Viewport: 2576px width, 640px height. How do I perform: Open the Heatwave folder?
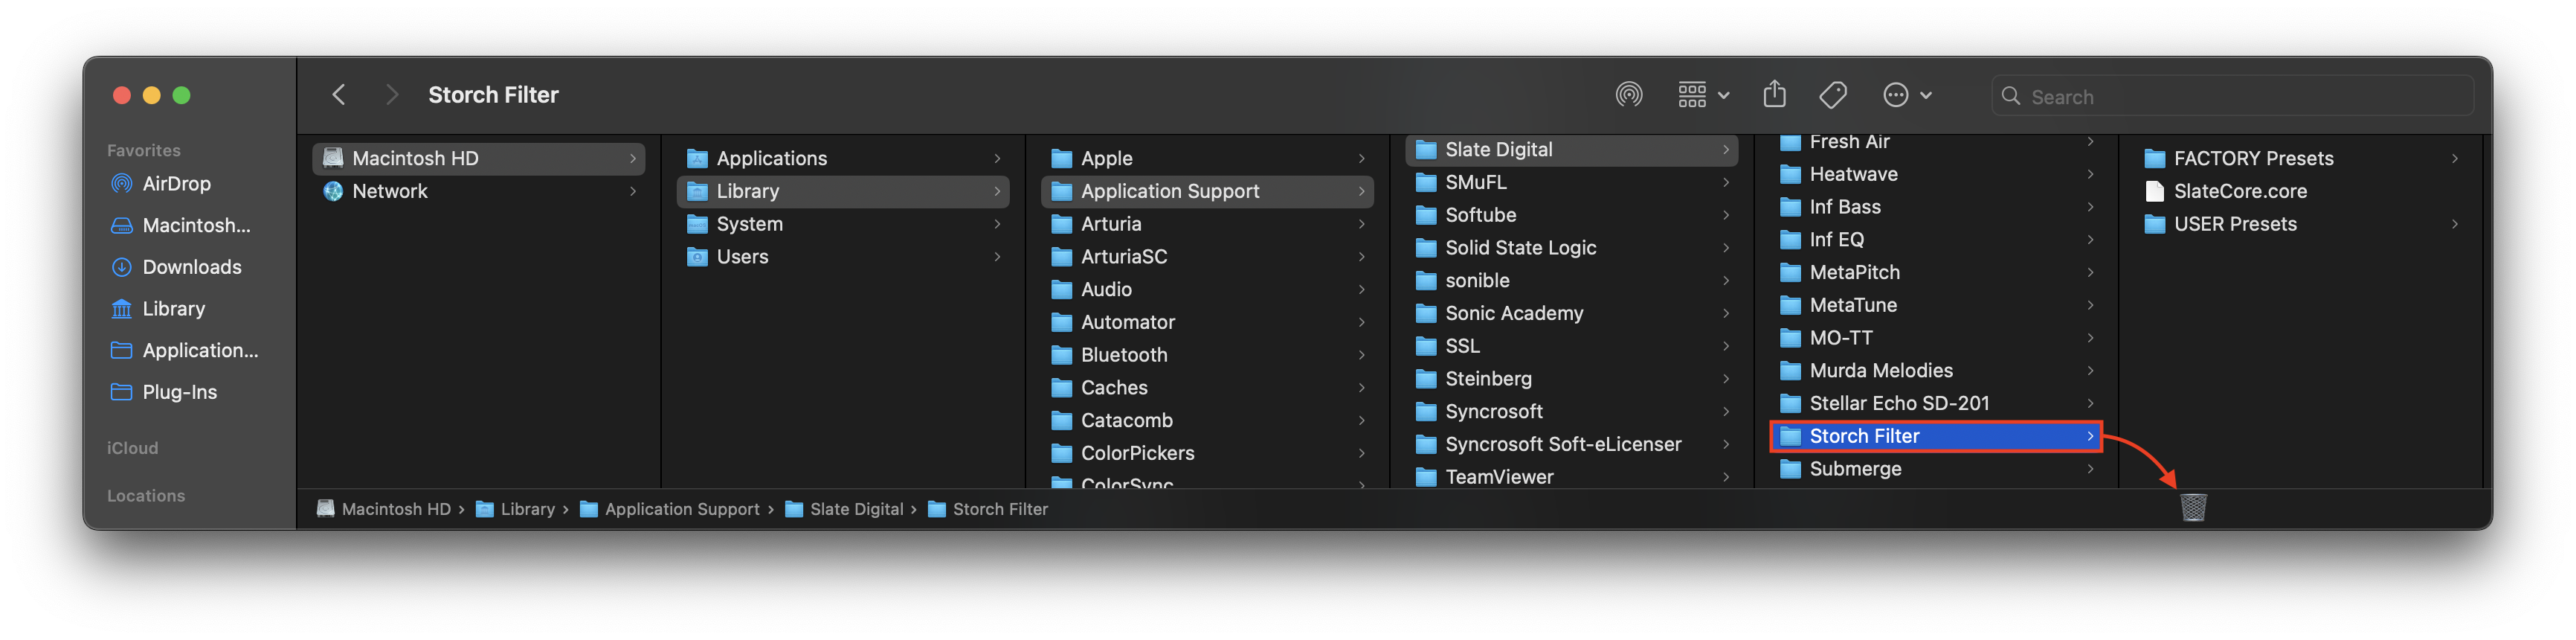point(1937,175)
